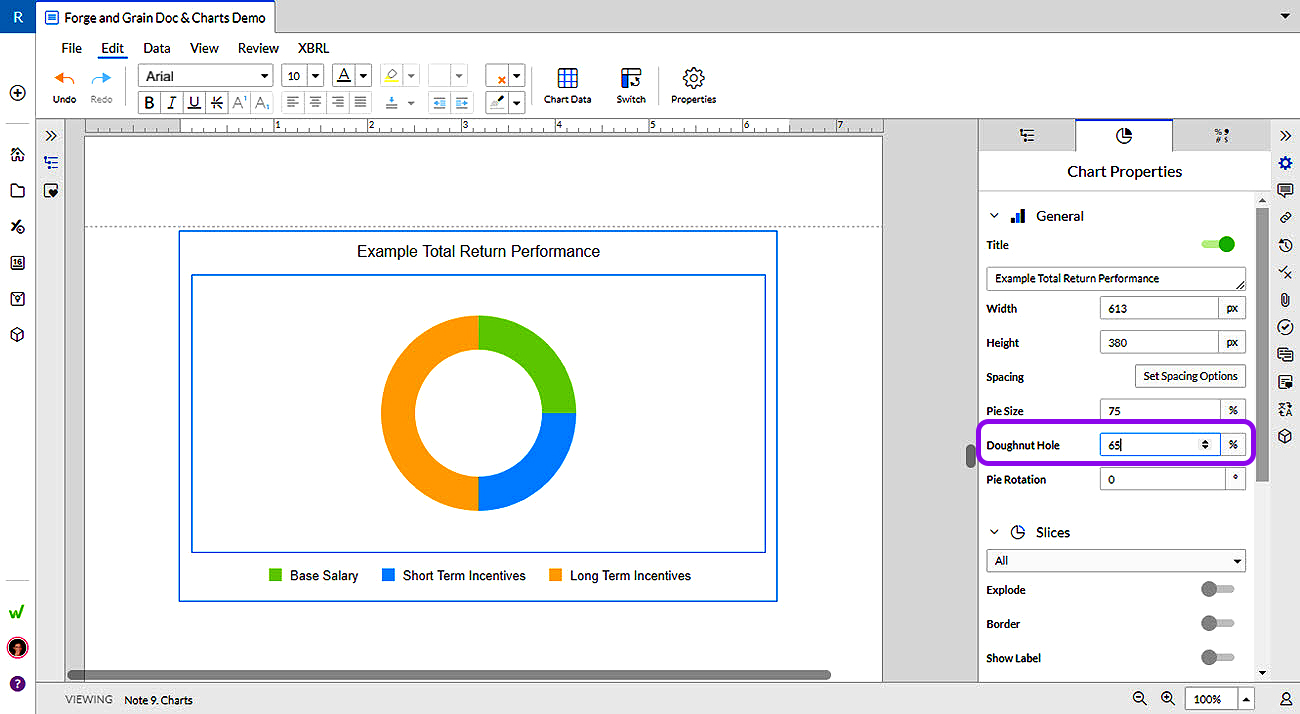Open the XBRL menu

tap(313, 48)
